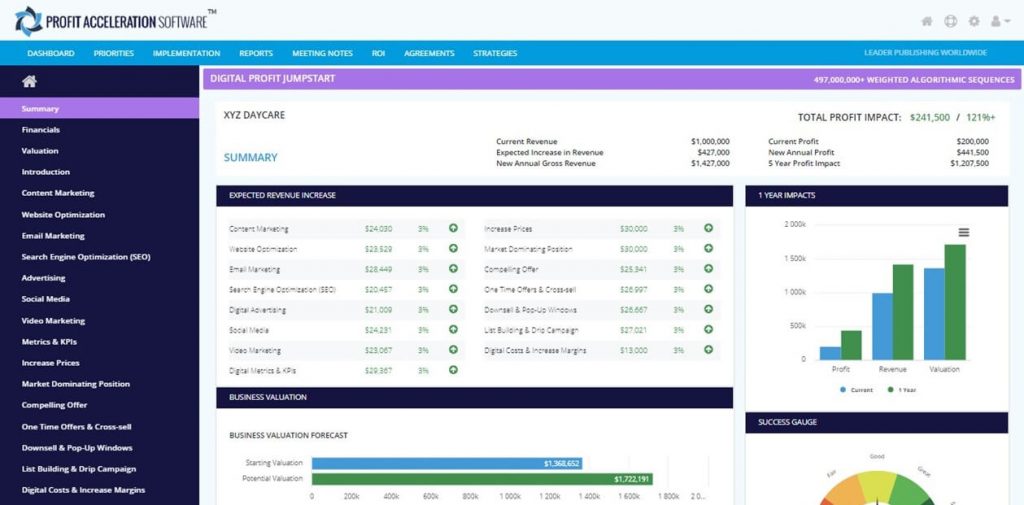Click the green Potential Valuation bar
1024x505 pixels.
point(482,479)
